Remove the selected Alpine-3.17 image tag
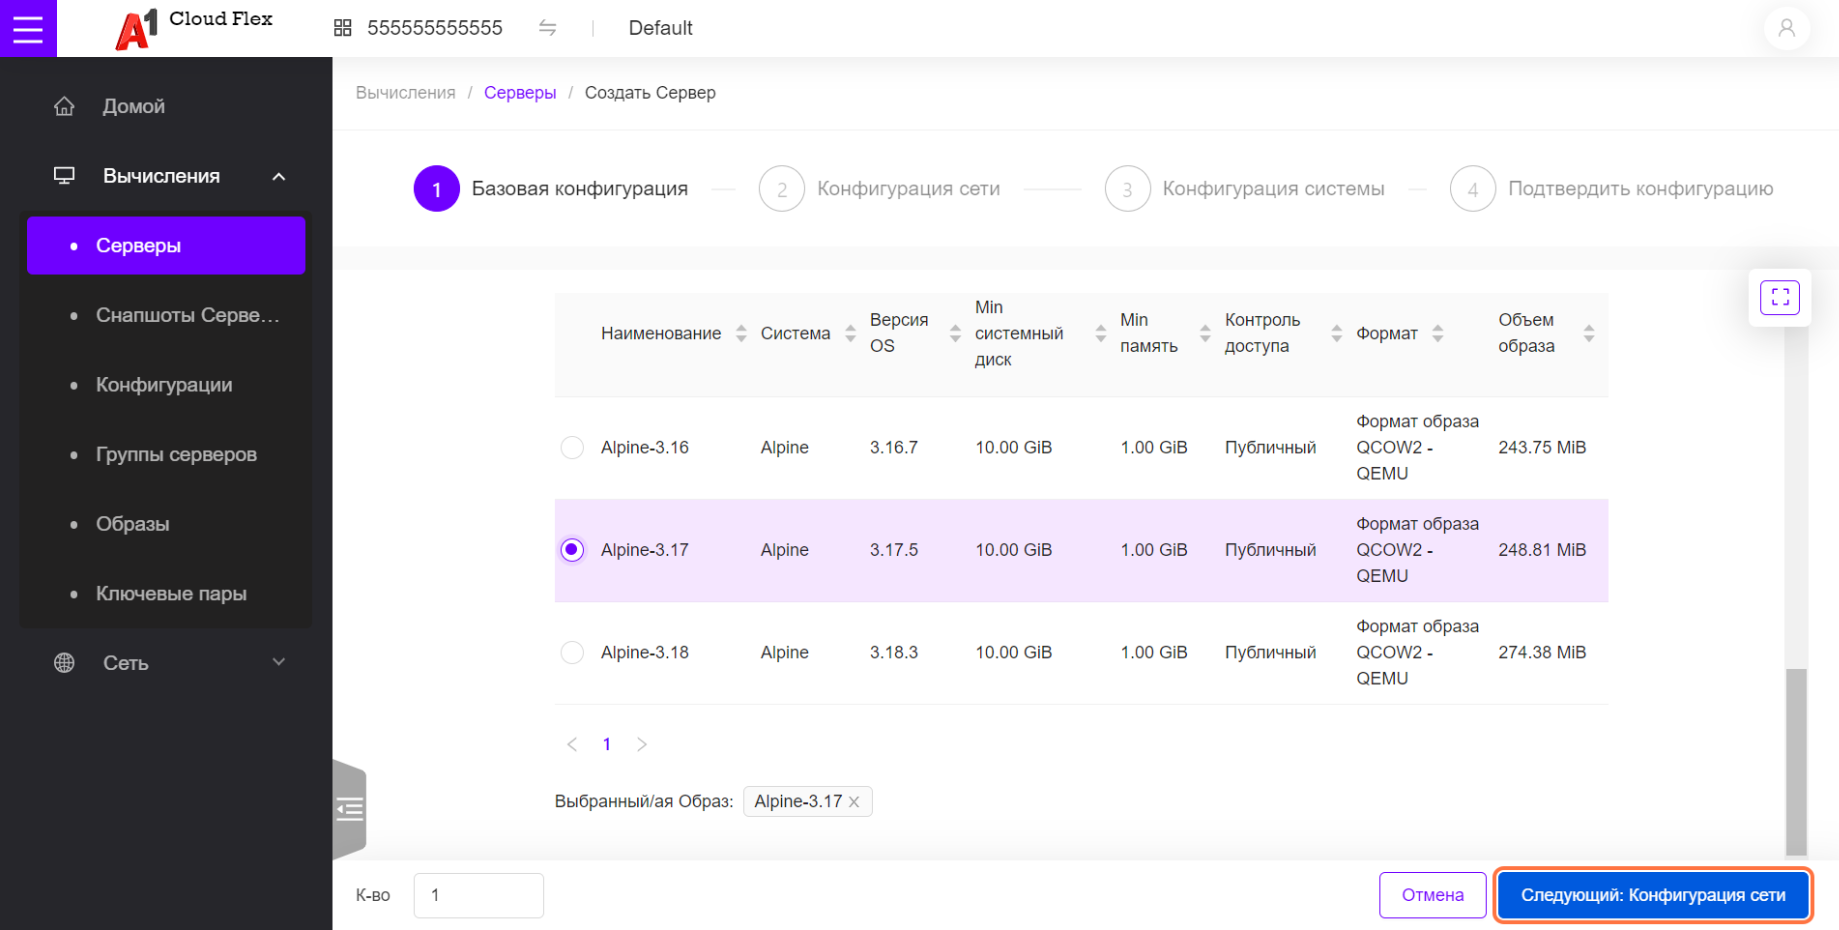The image size is (1839, 930). pos(854,802)
